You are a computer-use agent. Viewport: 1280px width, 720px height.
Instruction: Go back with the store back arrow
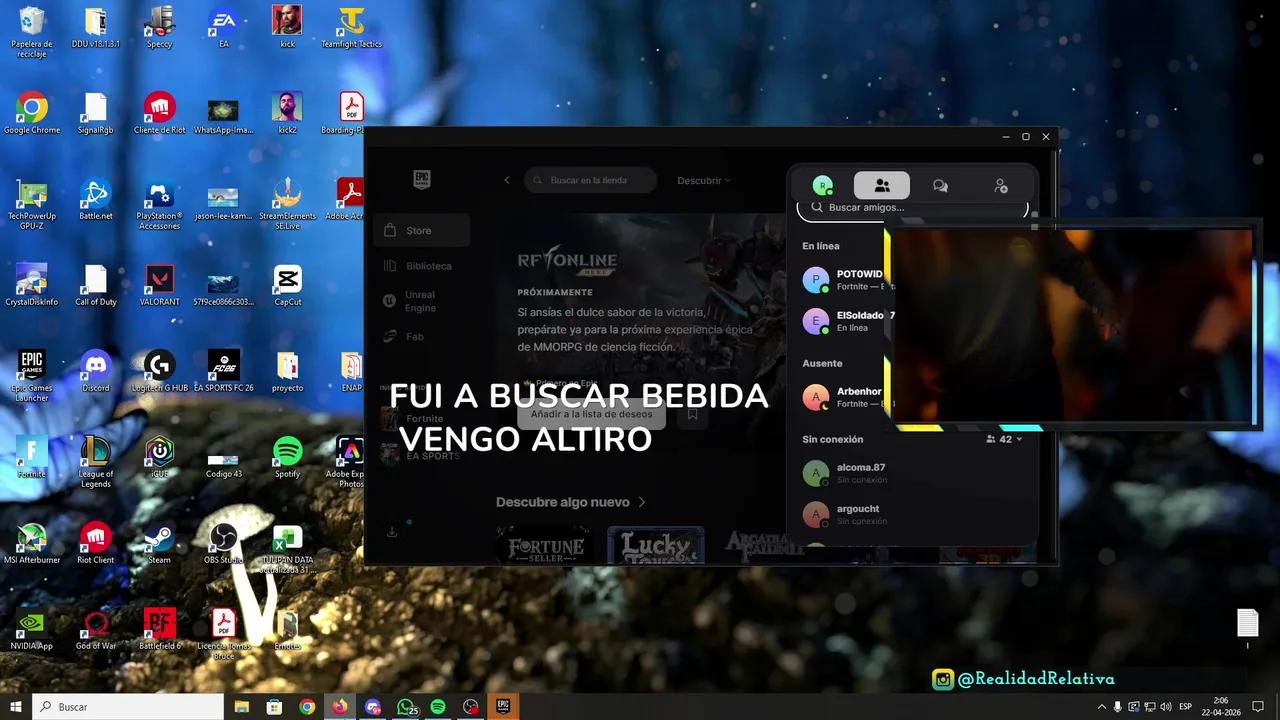pyautogui.click(x=507, y=180)
